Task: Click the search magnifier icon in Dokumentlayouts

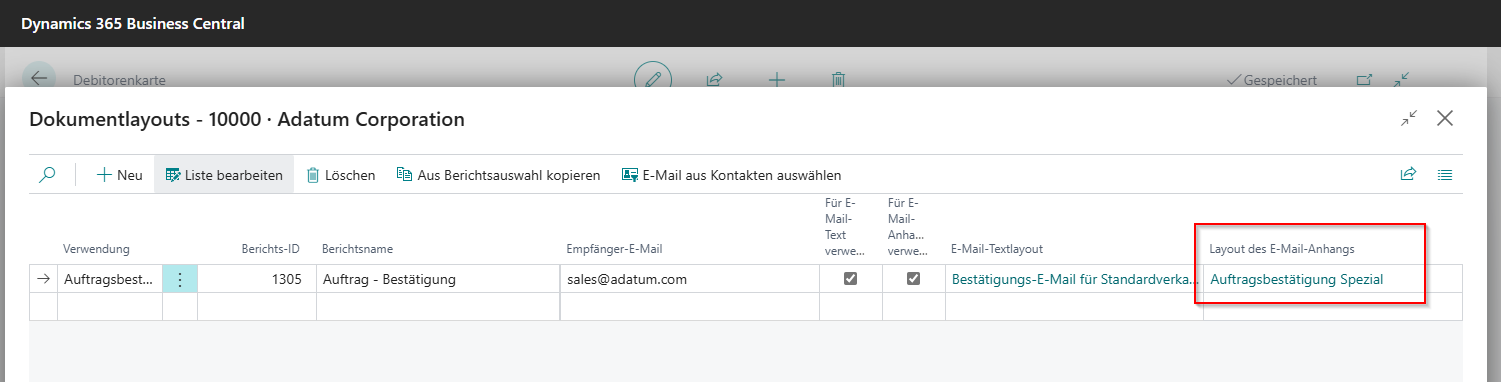Action: pyautogui.click(x=47, y=175)
